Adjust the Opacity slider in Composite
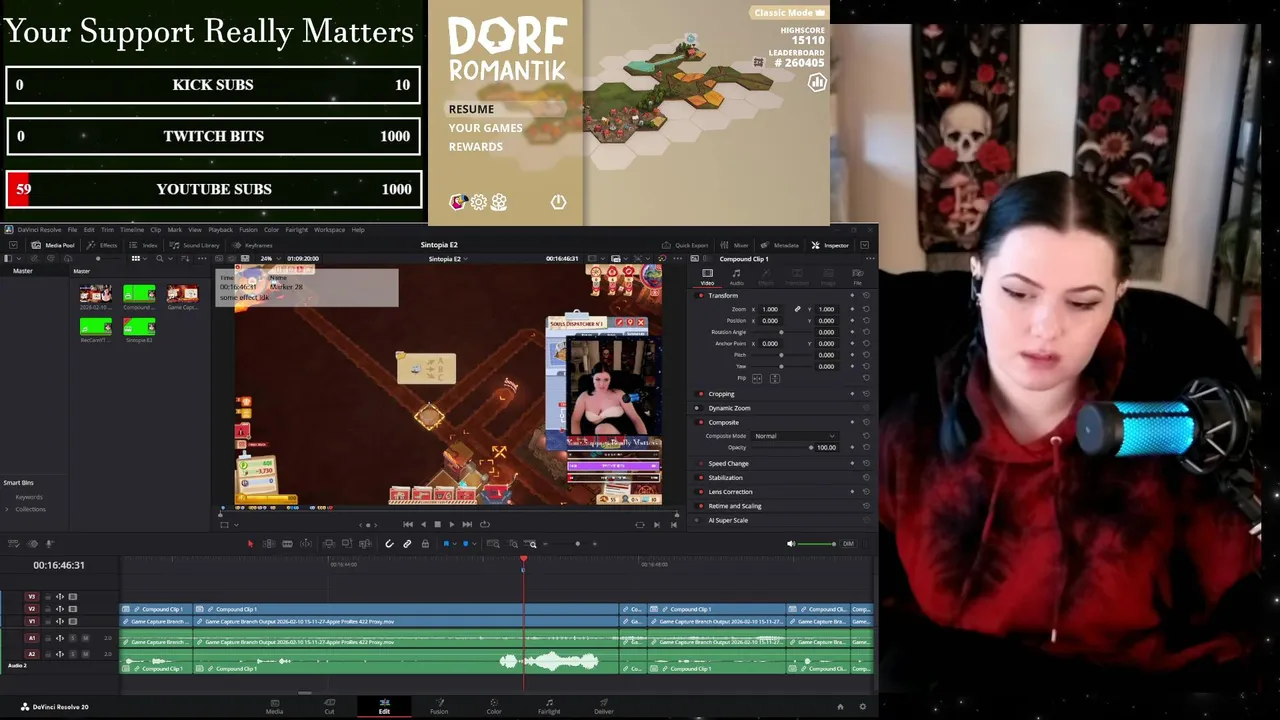 coord(811,447)
